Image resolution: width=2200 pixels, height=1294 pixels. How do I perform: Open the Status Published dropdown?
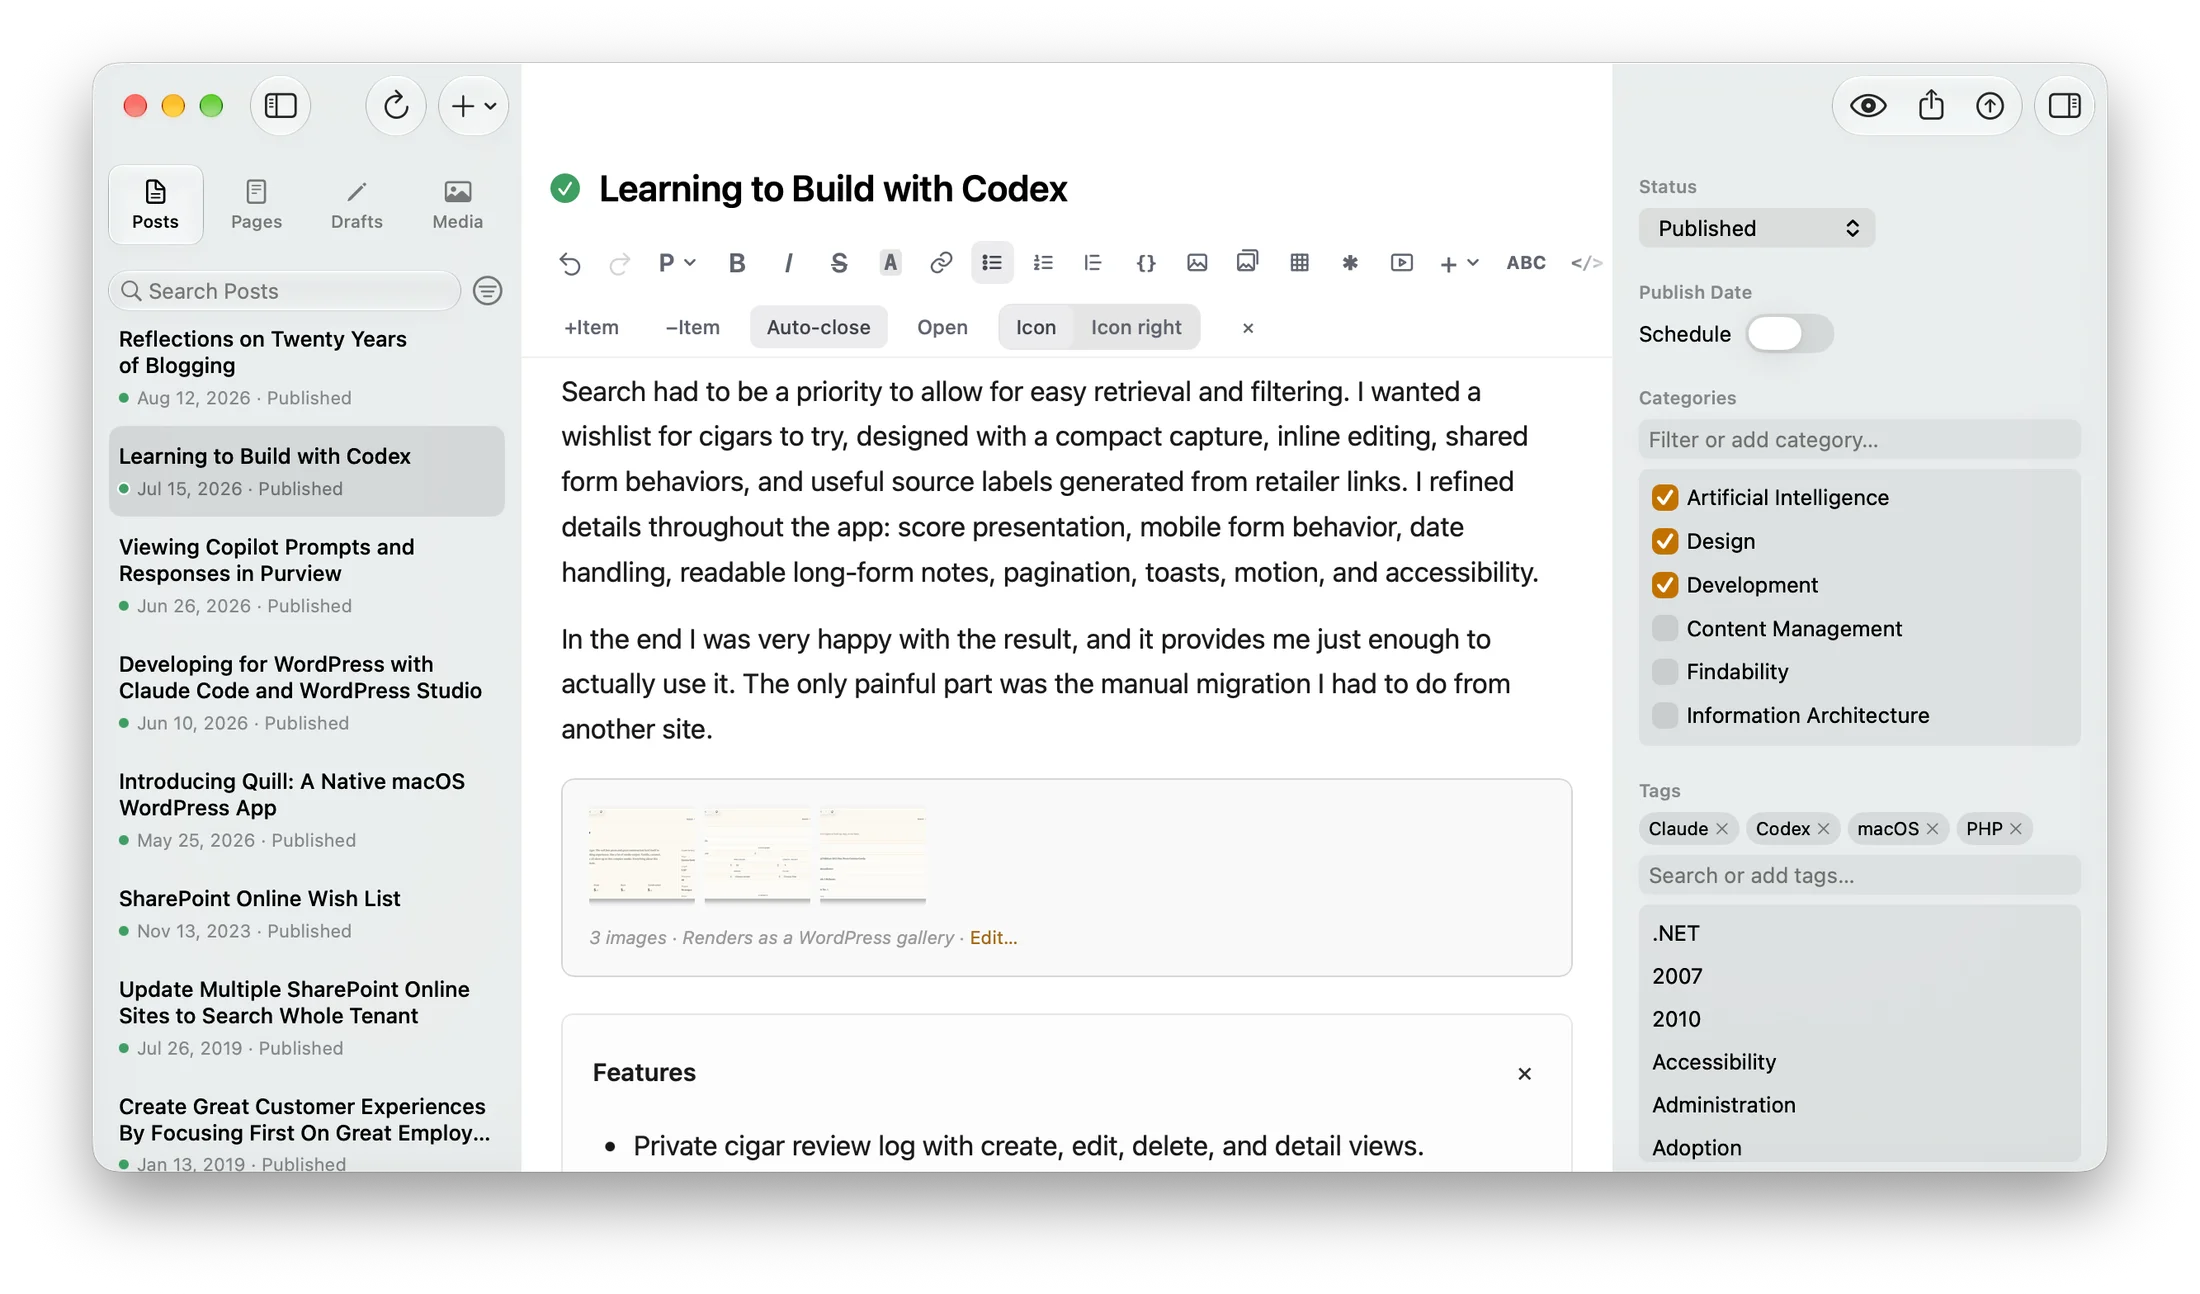1756,228
